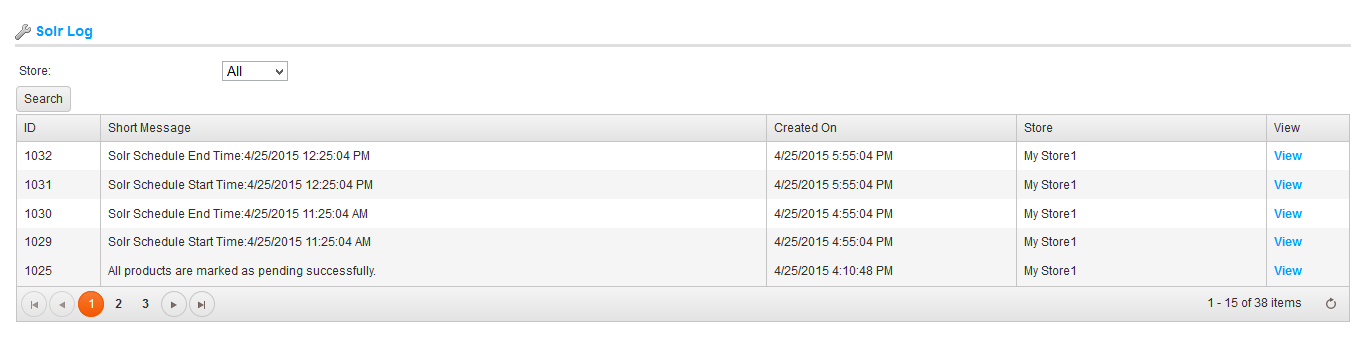This screenshot has width=1365, height=364.
Task: Go to previous page arrow
Action: pyautogui.click(x=62, y=304)
